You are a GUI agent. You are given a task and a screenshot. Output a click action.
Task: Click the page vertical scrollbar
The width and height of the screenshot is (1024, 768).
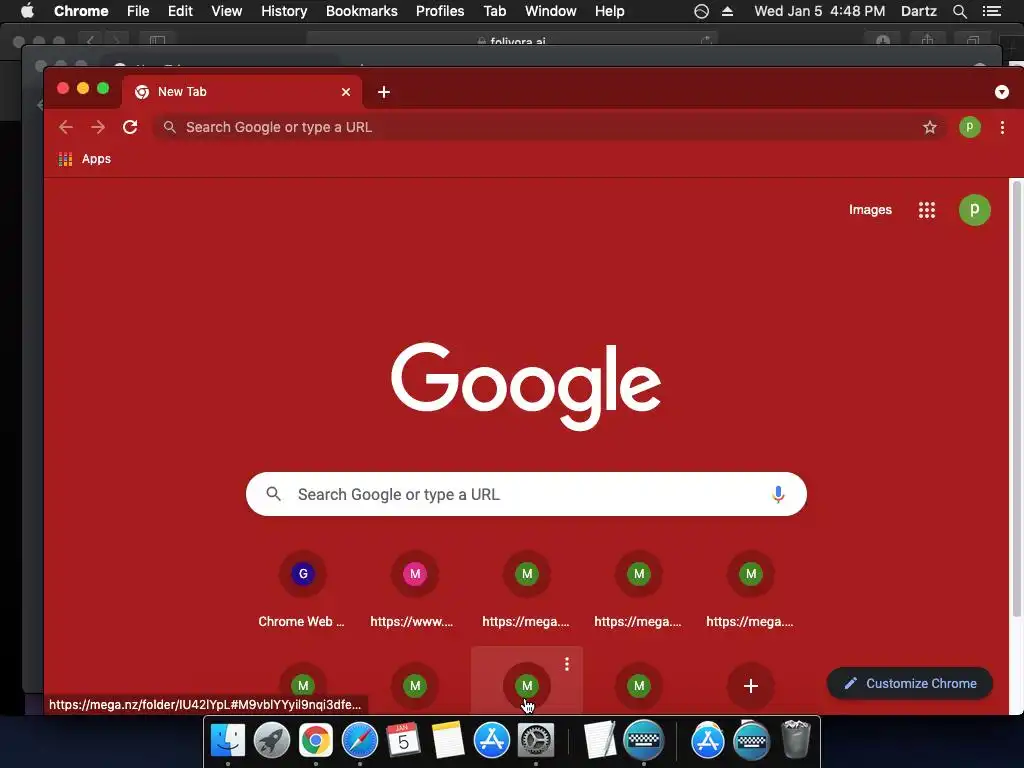point(1016,398)
